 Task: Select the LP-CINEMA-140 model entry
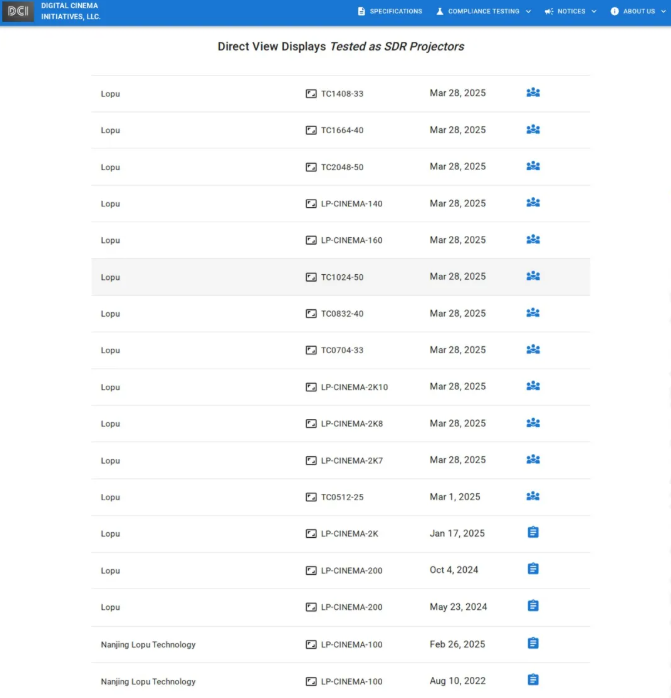click(x=352, y=204)
